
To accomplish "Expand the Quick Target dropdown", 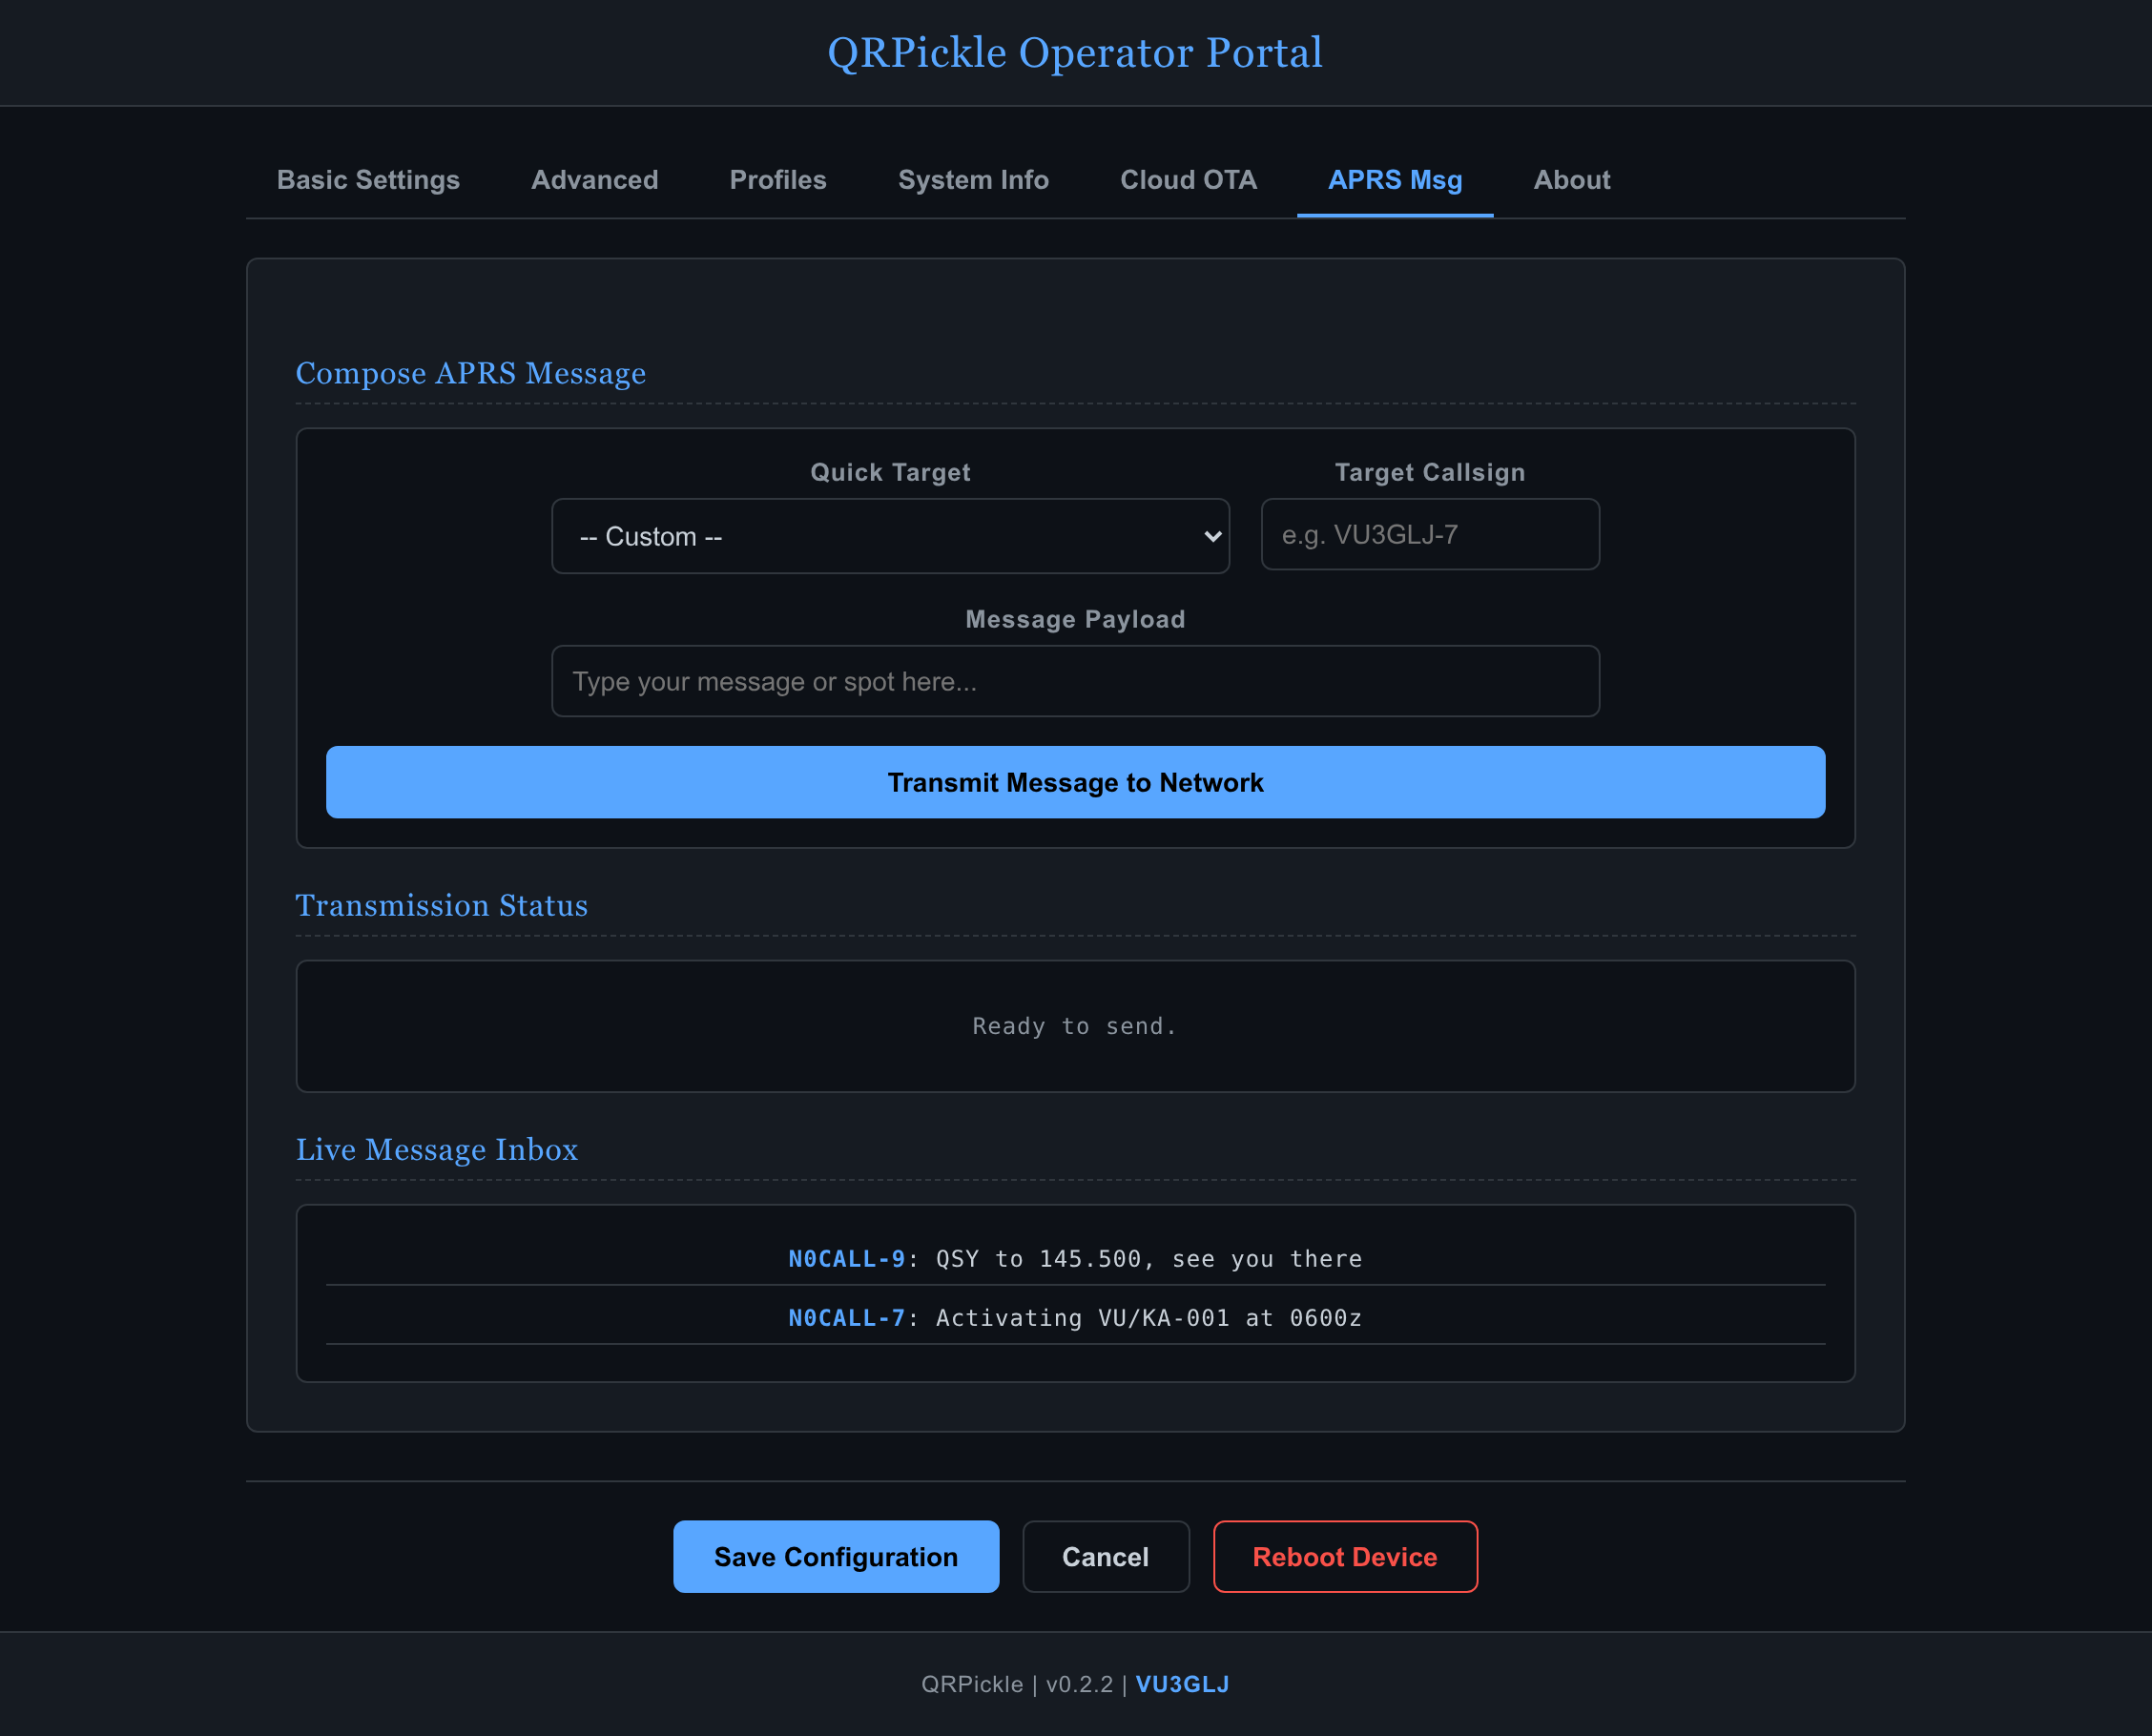I will coord(890,536).
